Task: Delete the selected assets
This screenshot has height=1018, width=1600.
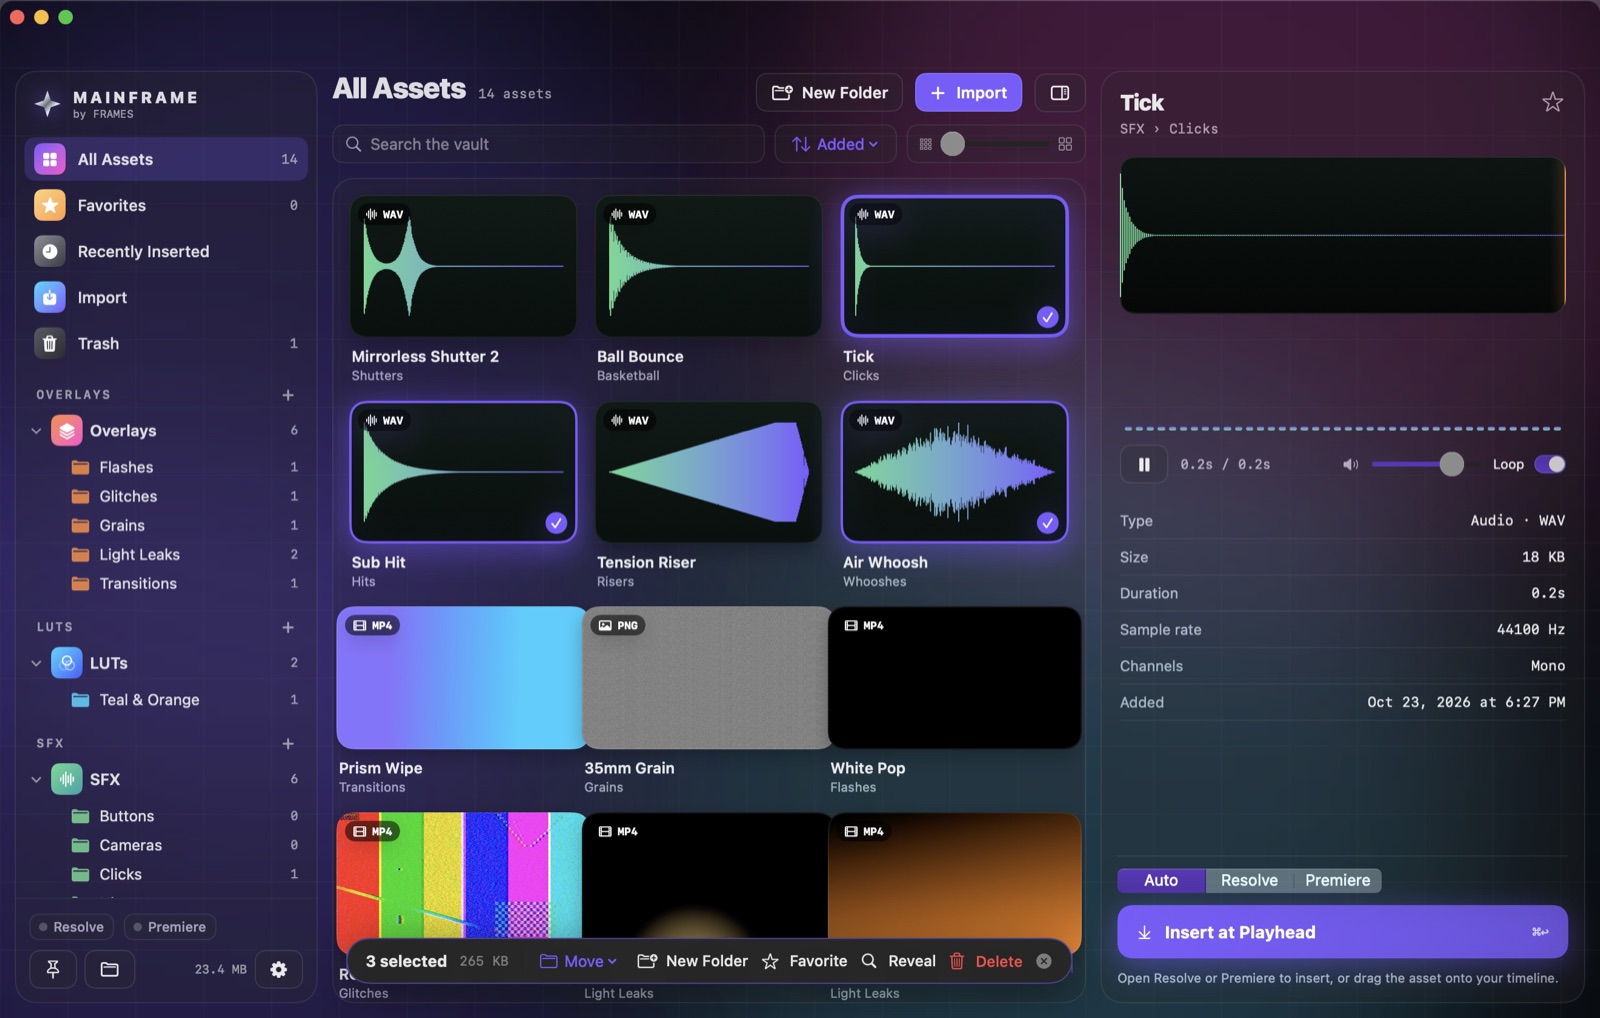Action: (x=986, y=961)
